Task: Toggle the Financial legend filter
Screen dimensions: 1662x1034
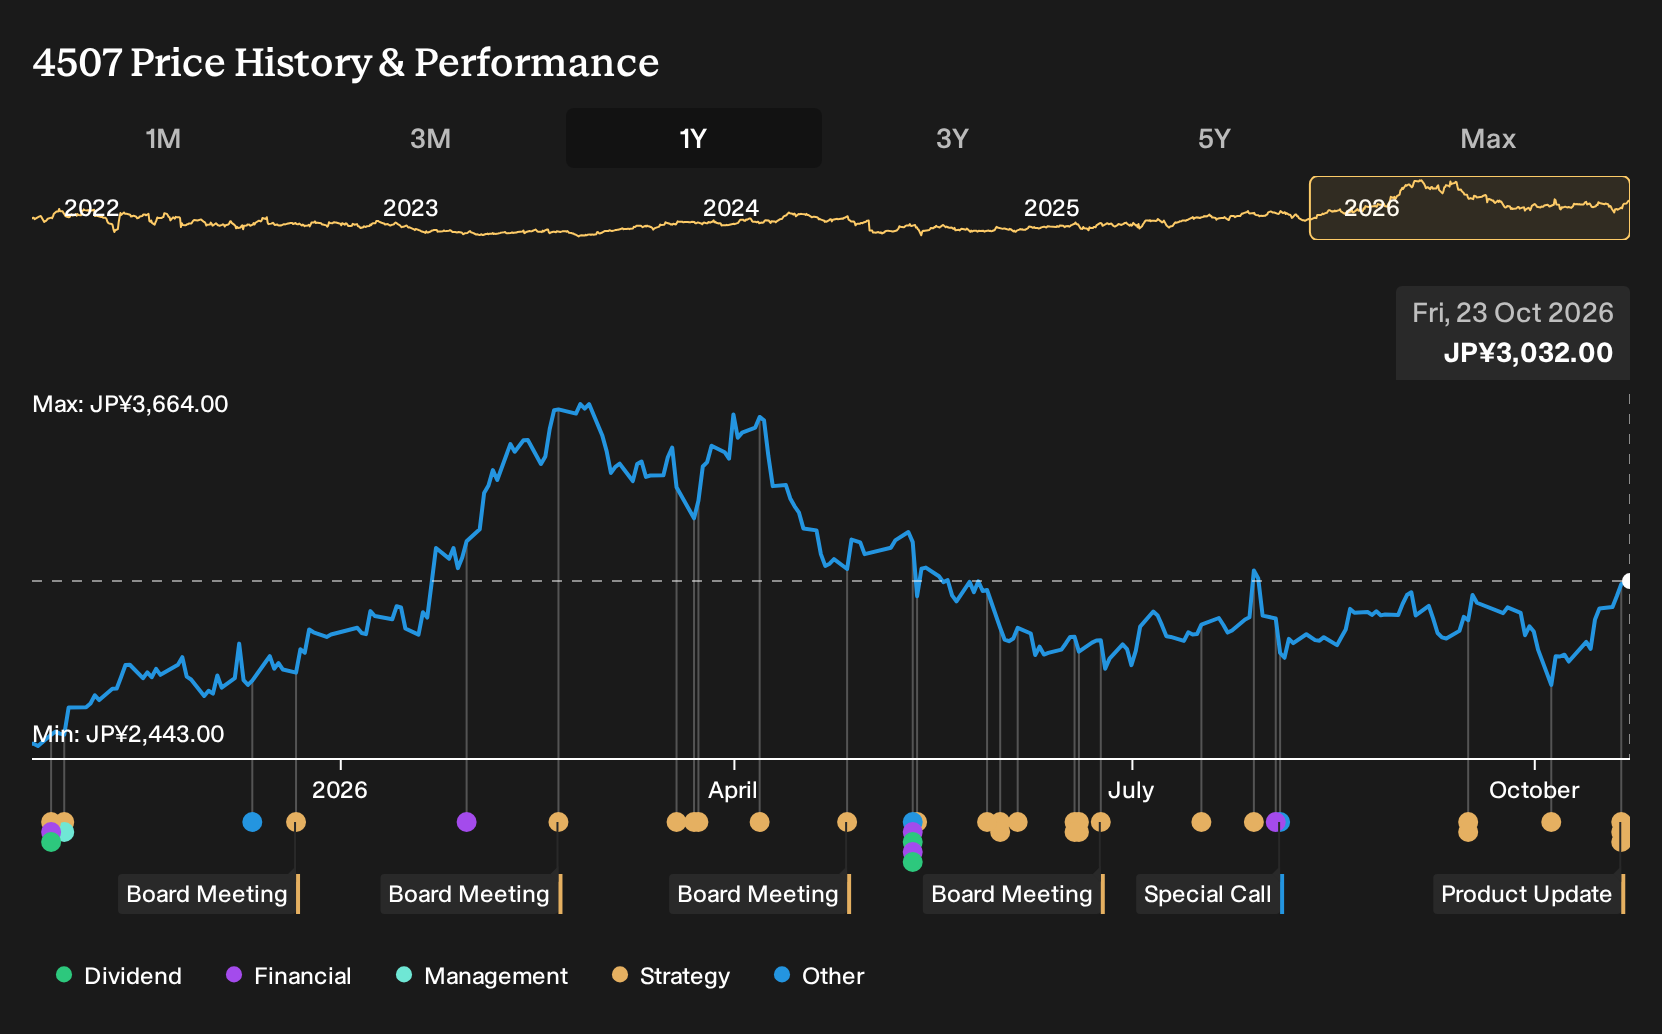Action: tap(289, 975)
